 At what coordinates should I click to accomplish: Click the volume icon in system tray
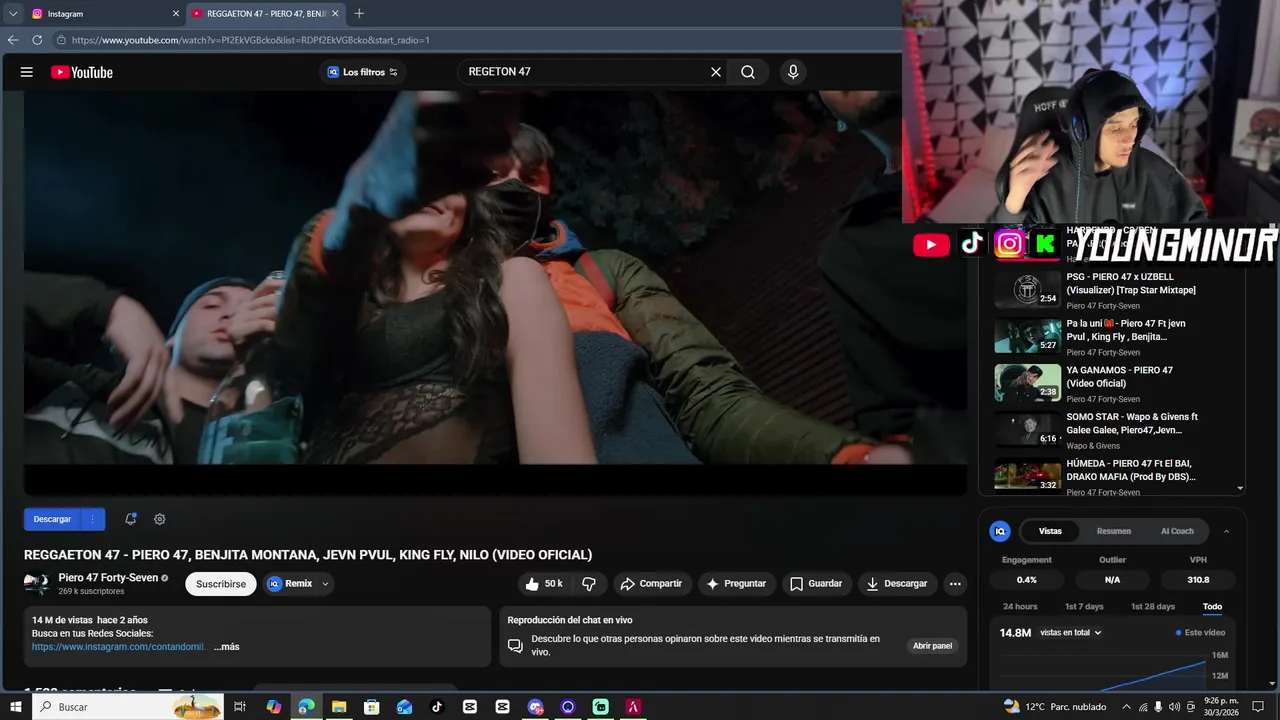tap(1174, 707)
